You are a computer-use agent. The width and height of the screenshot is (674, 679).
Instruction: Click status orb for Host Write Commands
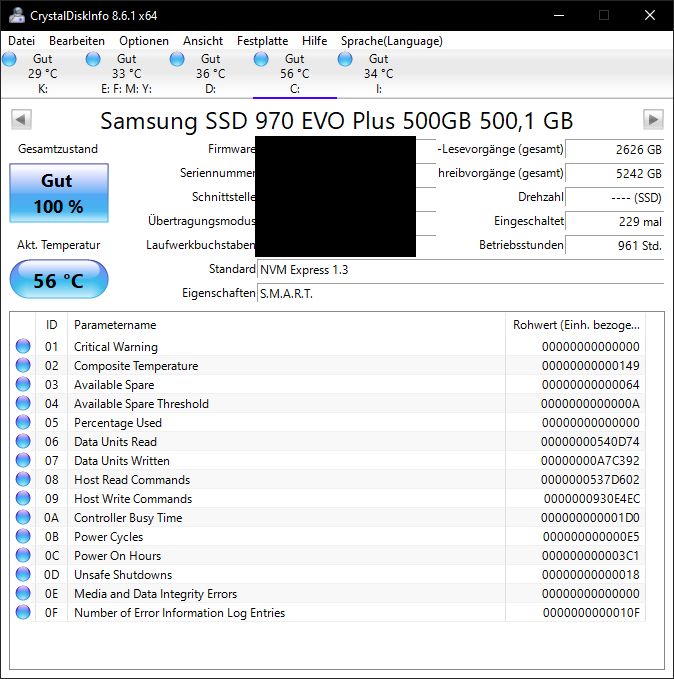click(23, 498)
